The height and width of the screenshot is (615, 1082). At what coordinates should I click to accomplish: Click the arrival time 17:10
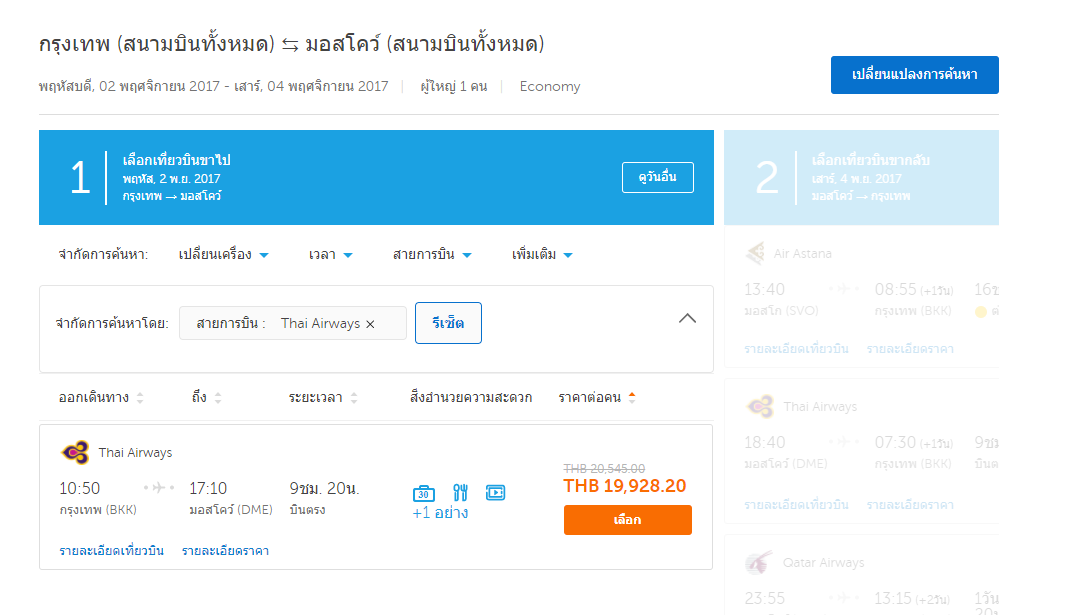(208, 489)
